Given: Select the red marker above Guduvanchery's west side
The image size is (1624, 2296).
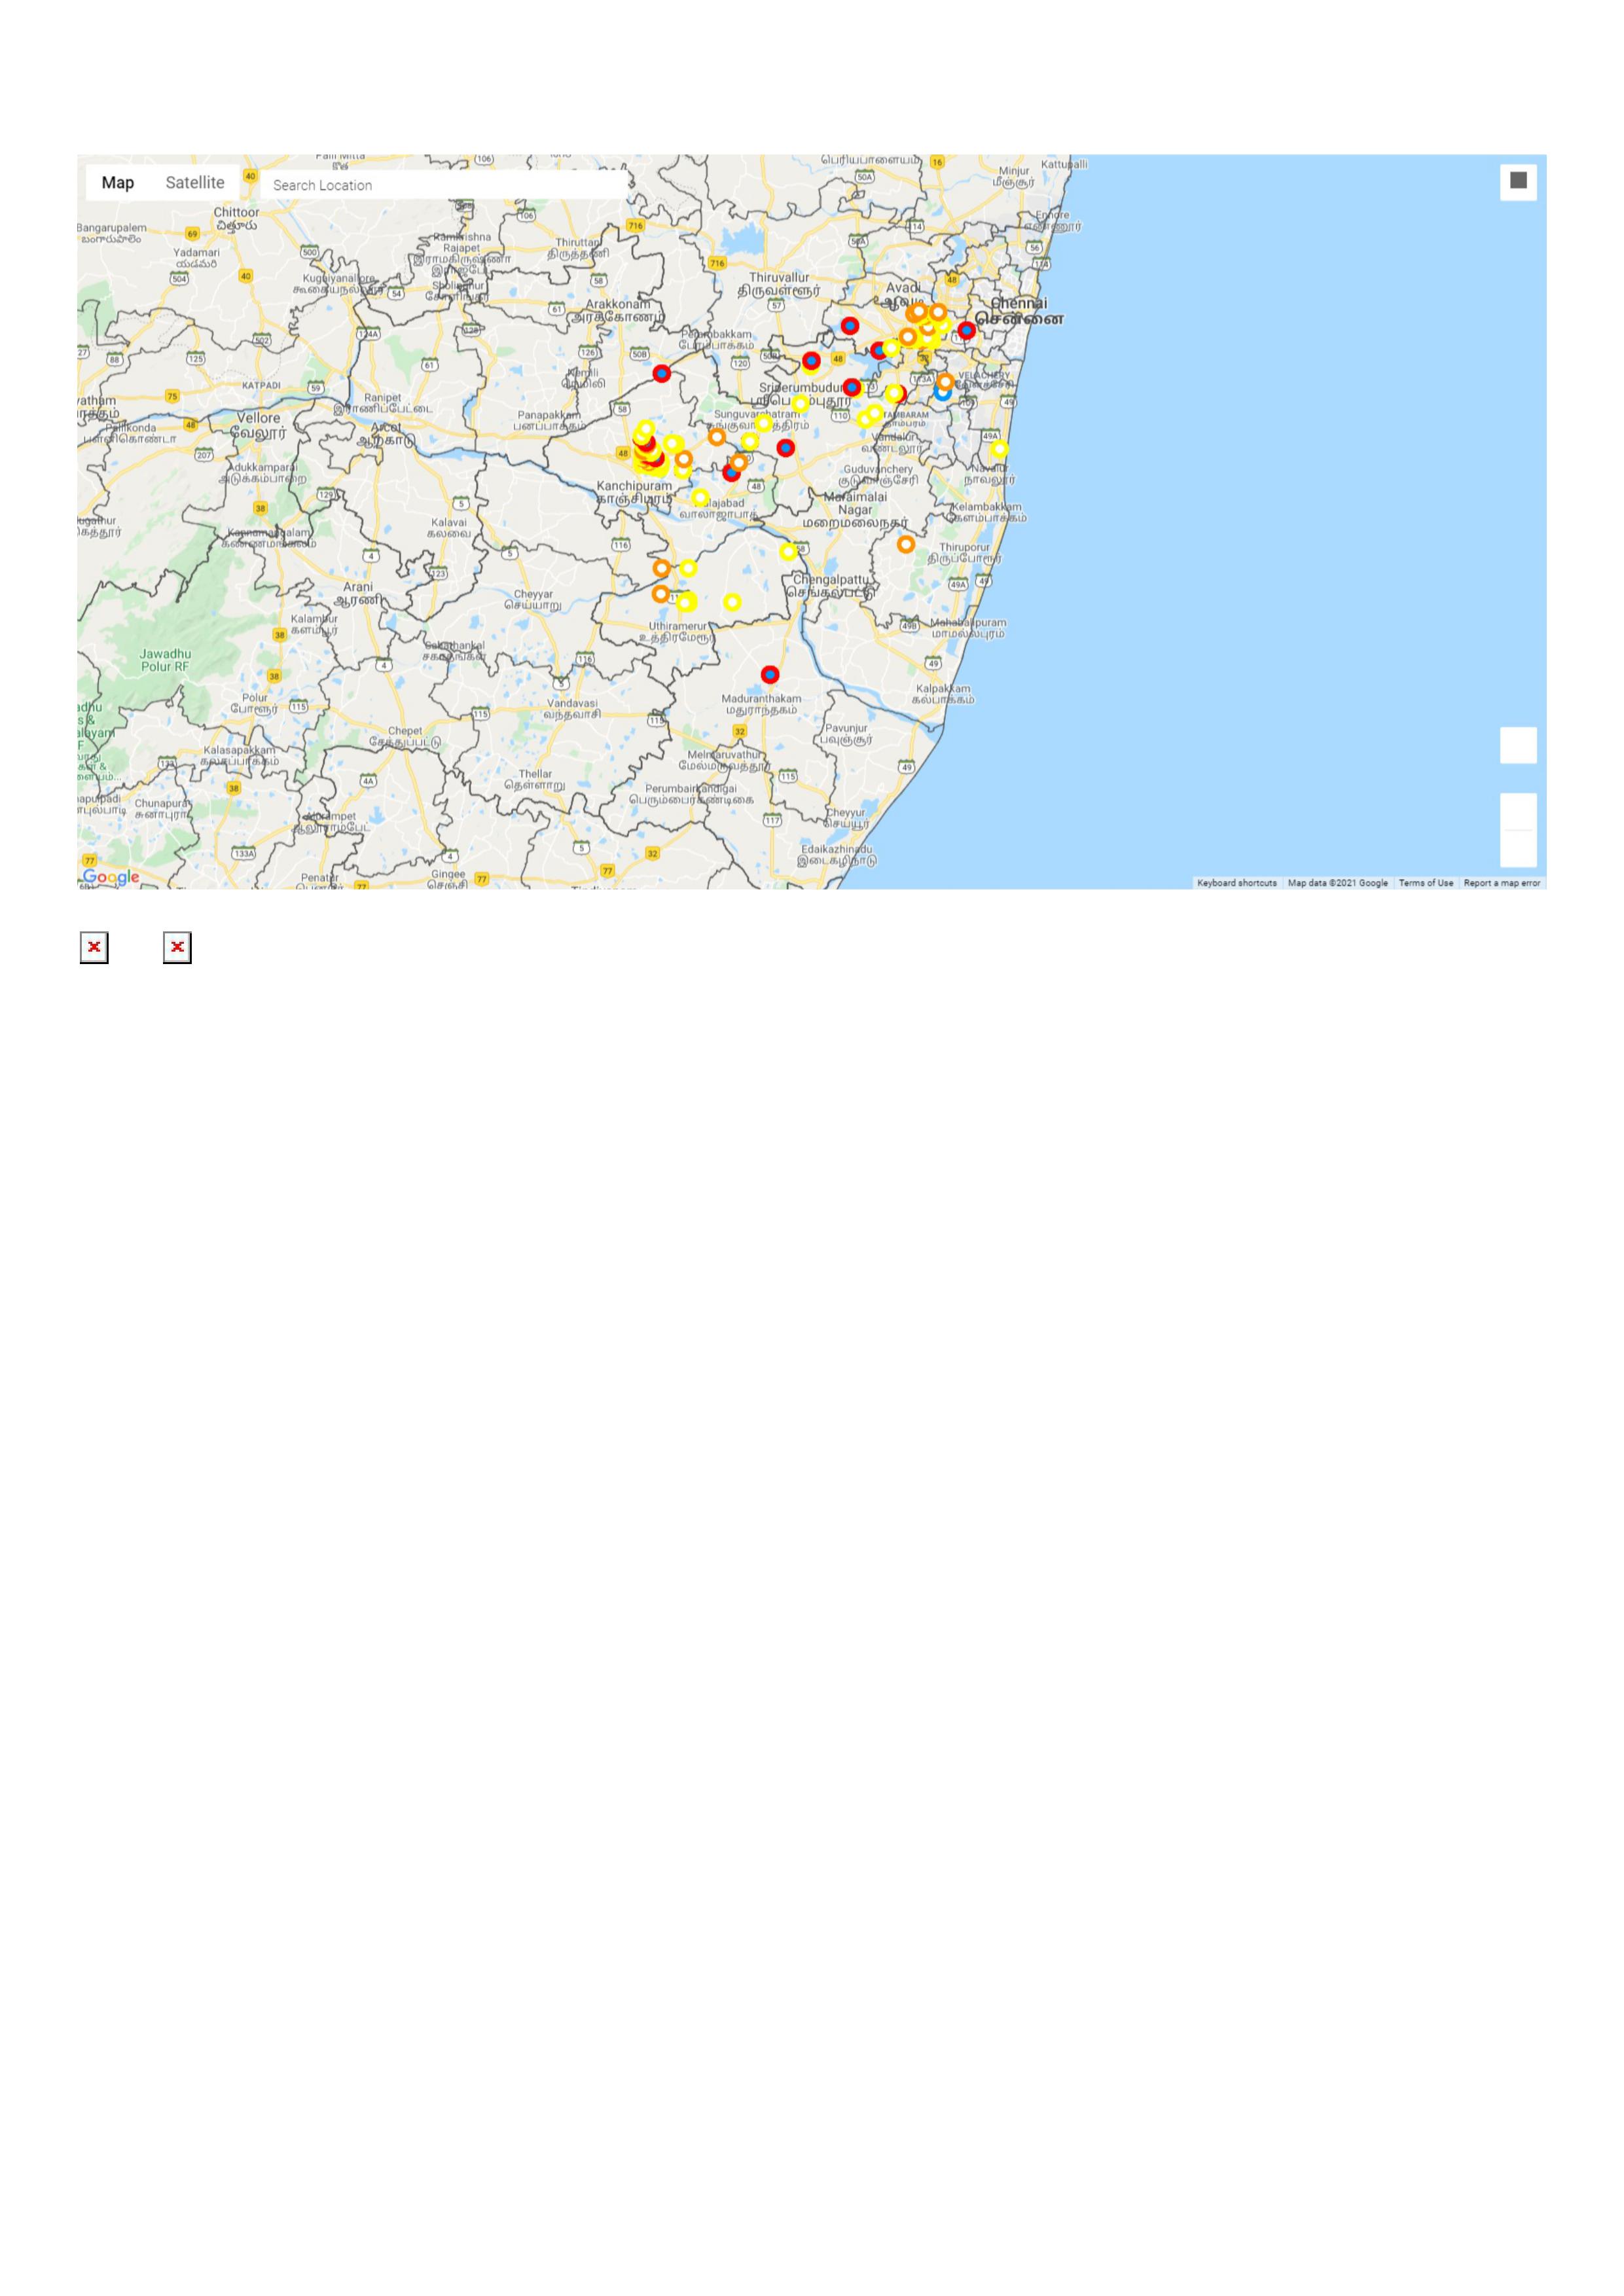Looking at the screenshot, I should [x=786, y=448].
